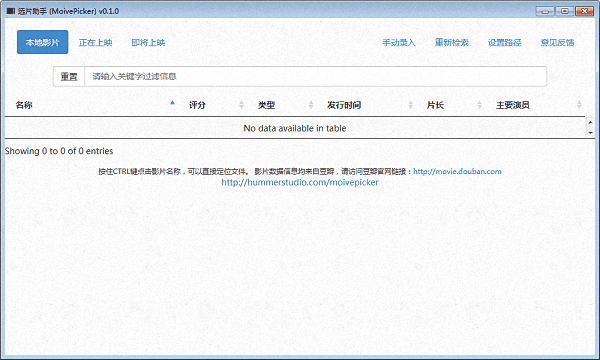Screen dimensions: 600x360
Task: Maximize the MoivePicker window
Action: click(x=564, y=11)
